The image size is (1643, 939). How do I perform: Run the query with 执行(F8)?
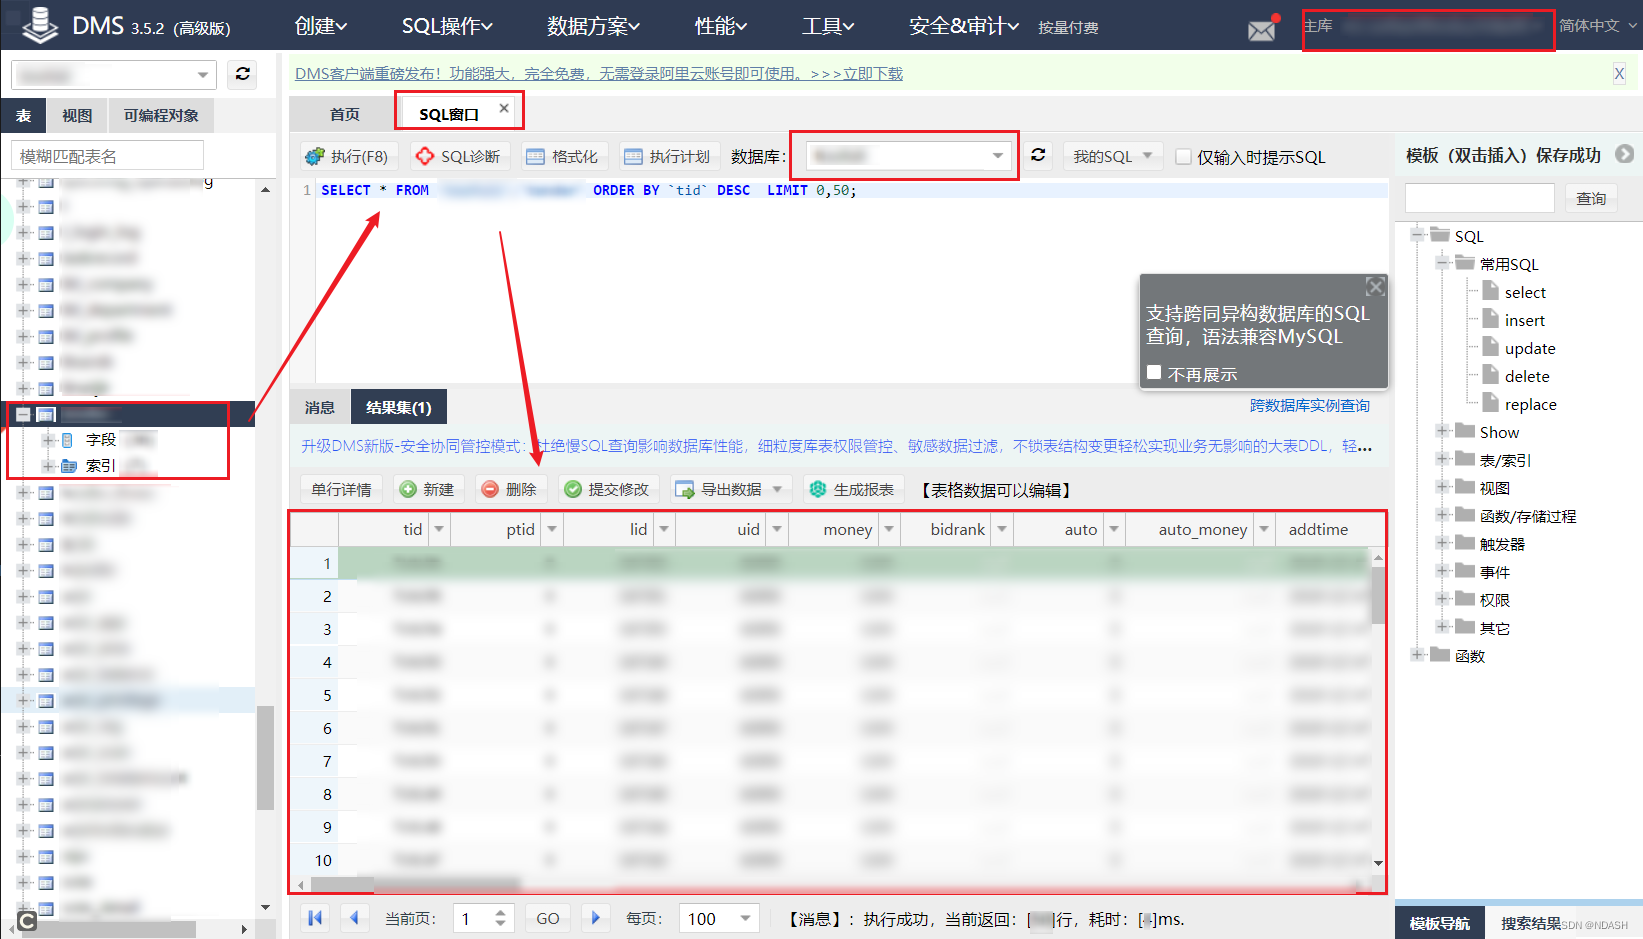pos(348,156)
